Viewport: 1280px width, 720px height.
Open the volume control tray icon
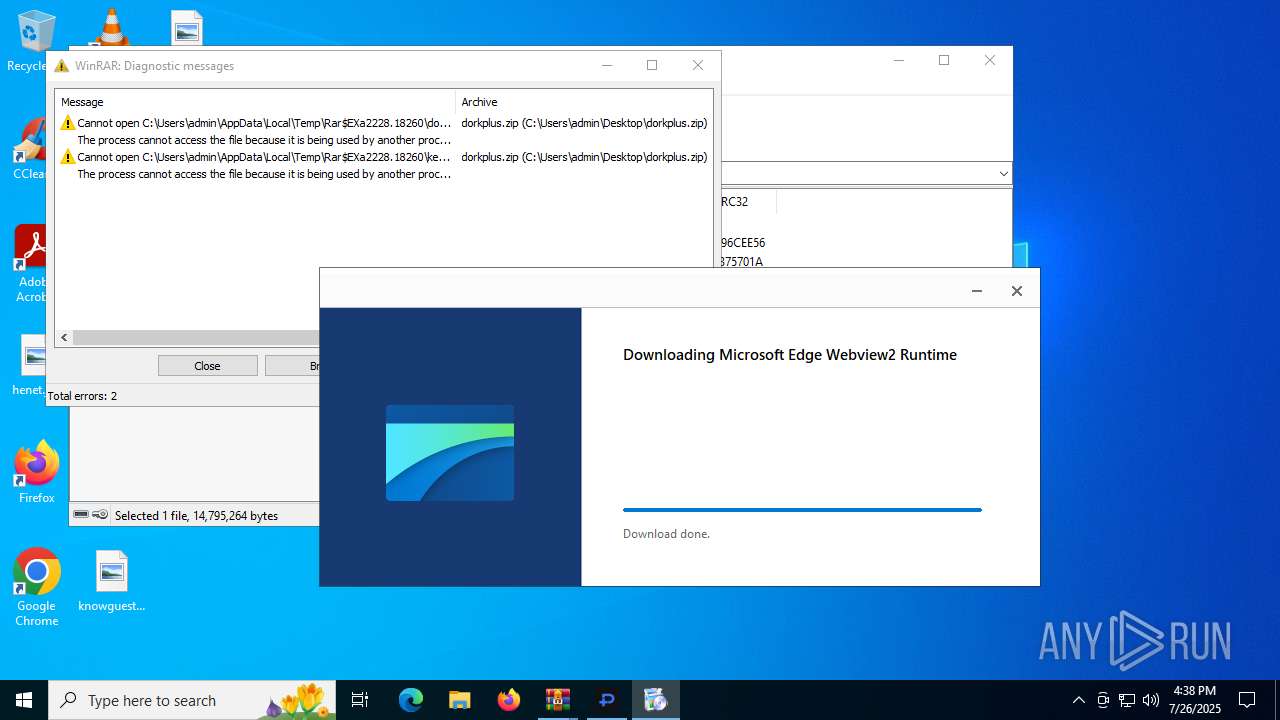pos(1151,700)
